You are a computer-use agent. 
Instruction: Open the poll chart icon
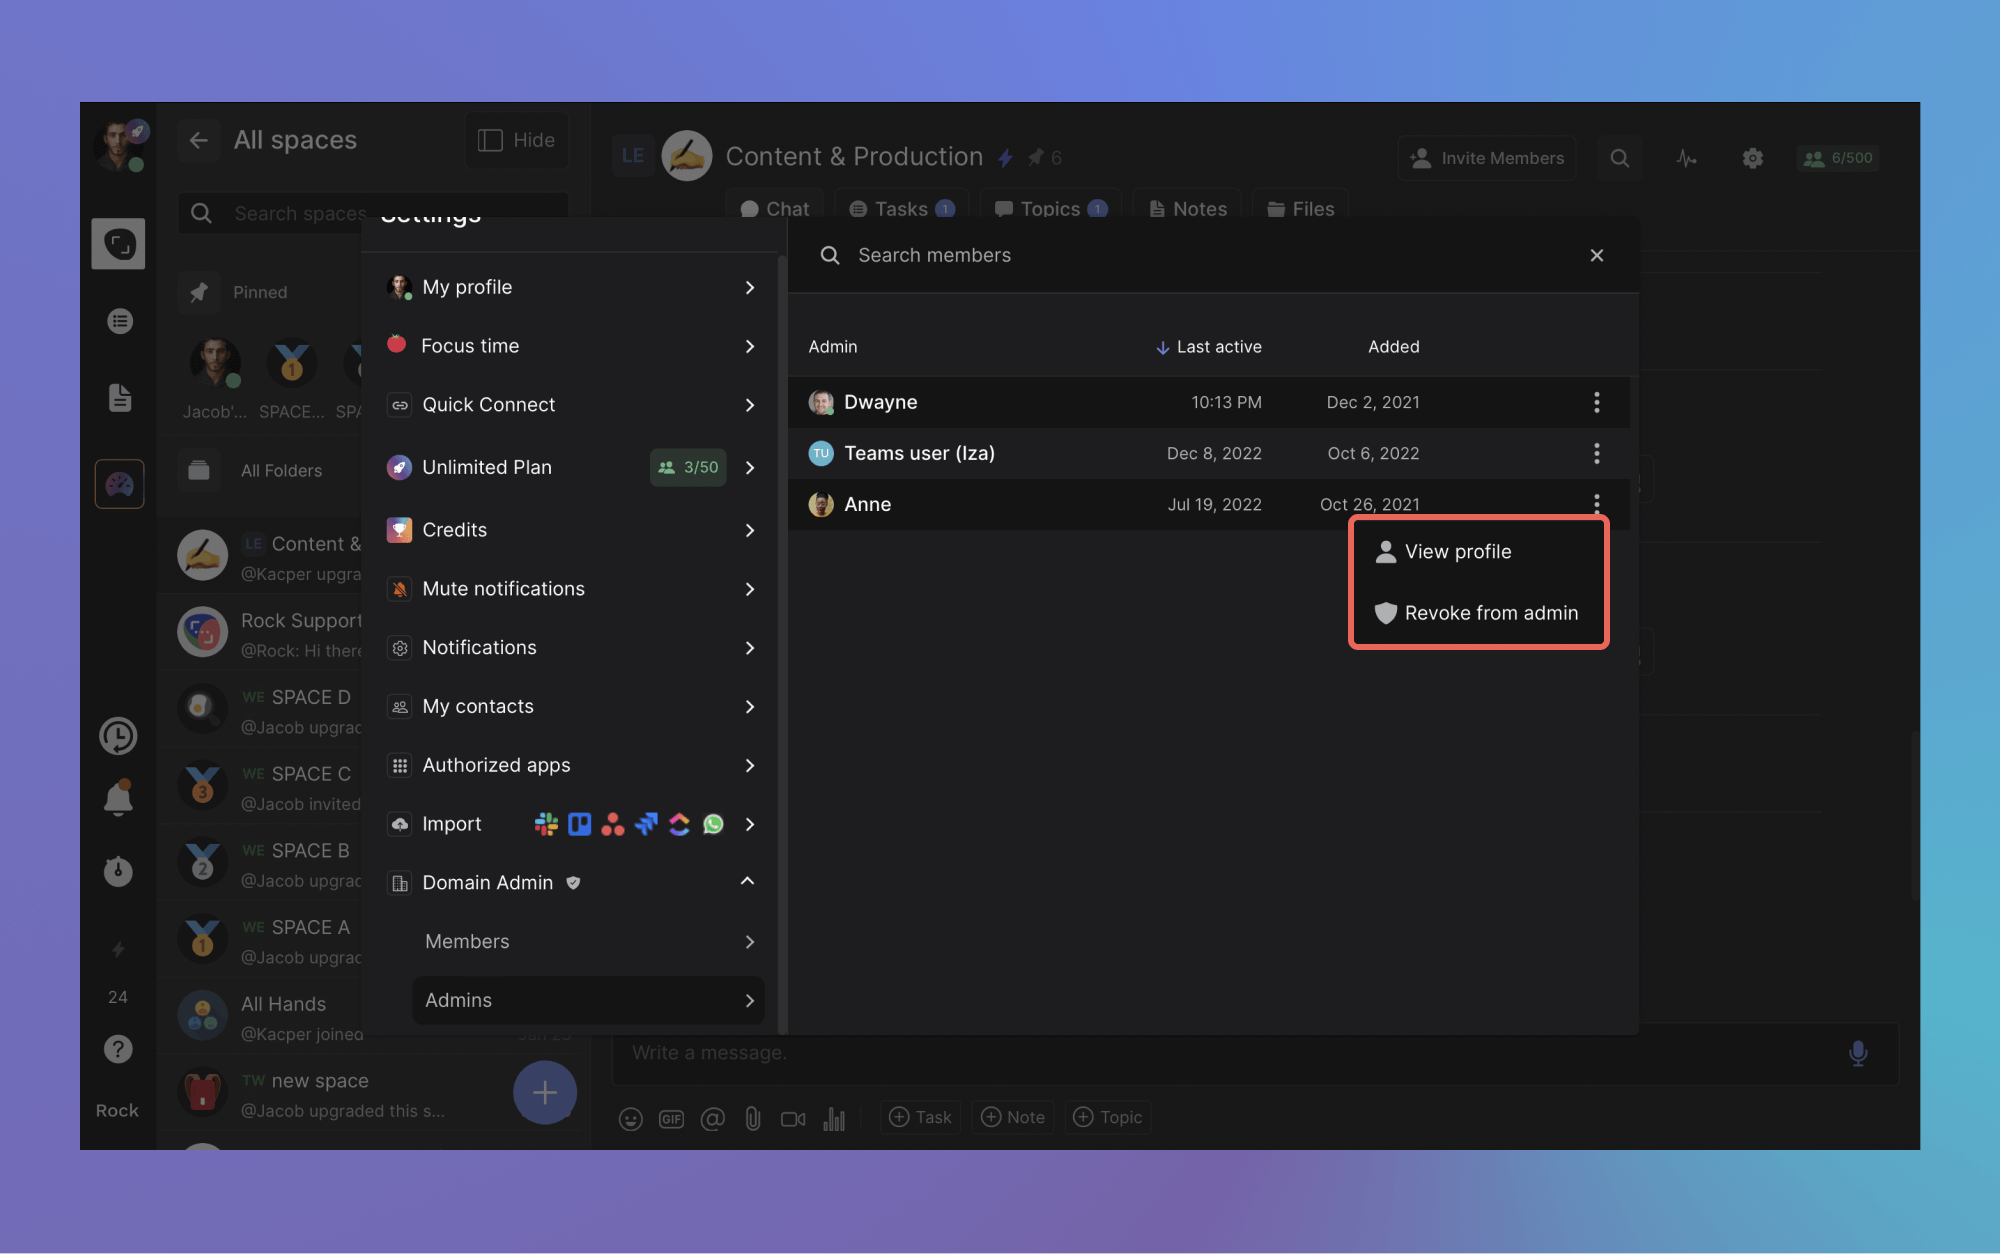834,1118
